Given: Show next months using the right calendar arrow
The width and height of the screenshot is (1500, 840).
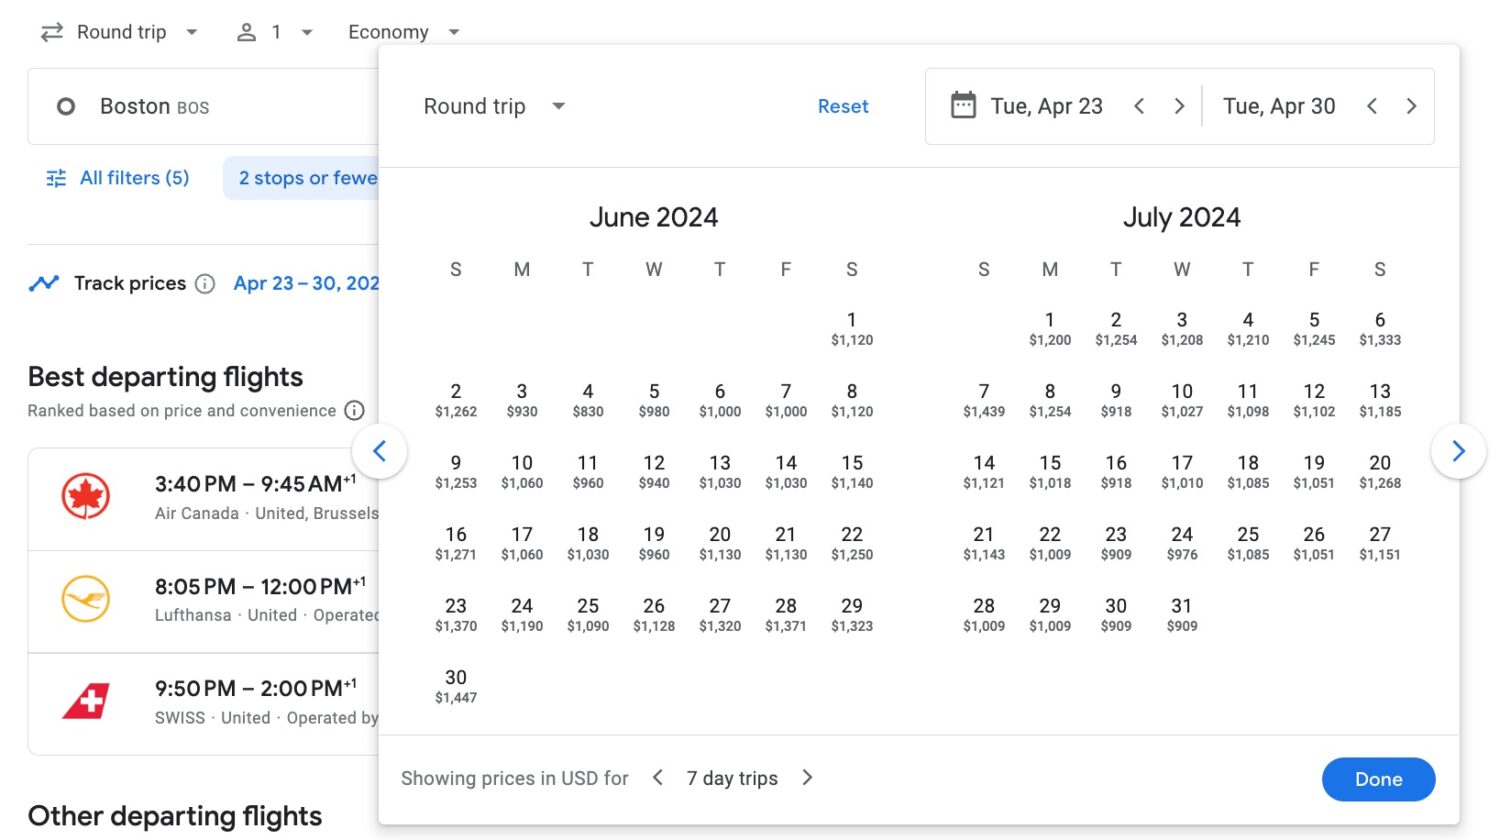Looking at the screenshot, I should coord(1458,451).
